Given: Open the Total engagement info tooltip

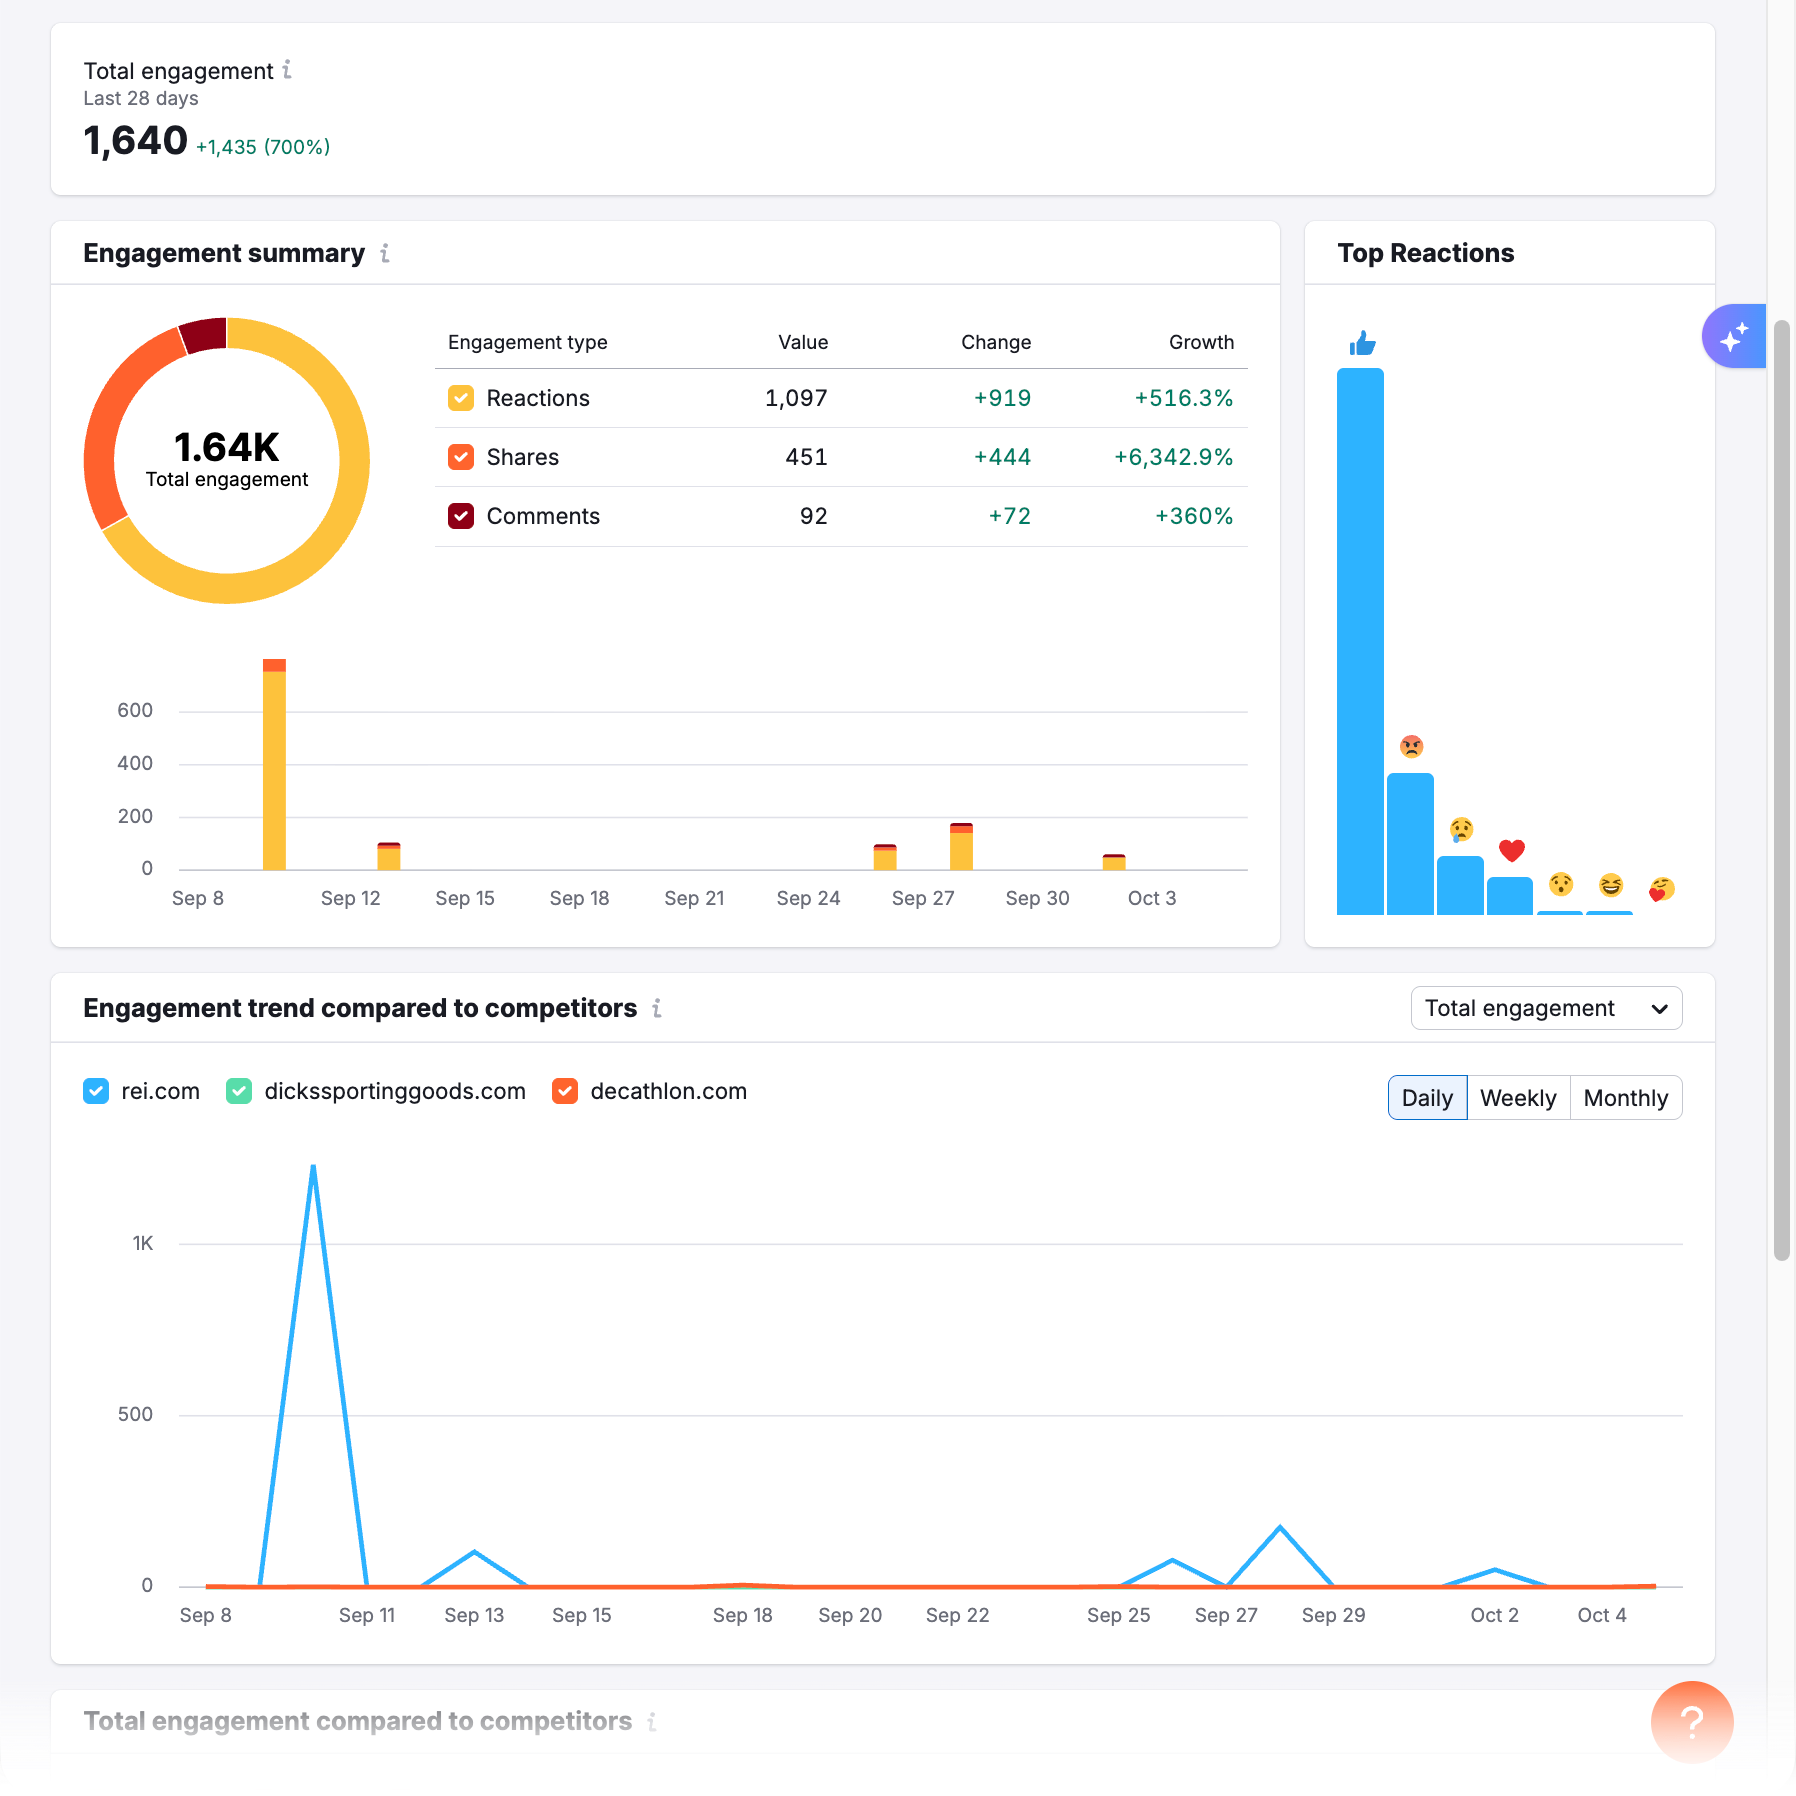Looking at the screenshot, I should coord(288,70).
